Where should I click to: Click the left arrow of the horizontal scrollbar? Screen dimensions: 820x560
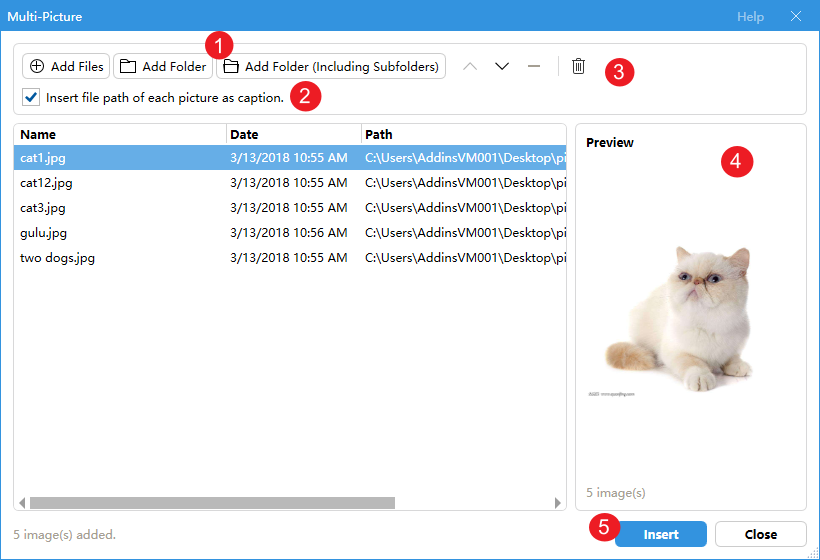pos(22,503)
